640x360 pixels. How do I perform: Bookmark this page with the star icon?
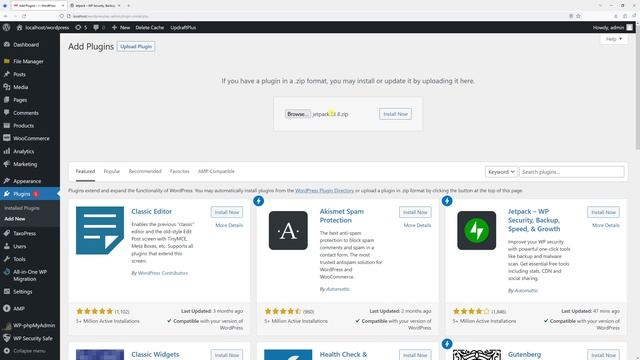click(578, 16)
